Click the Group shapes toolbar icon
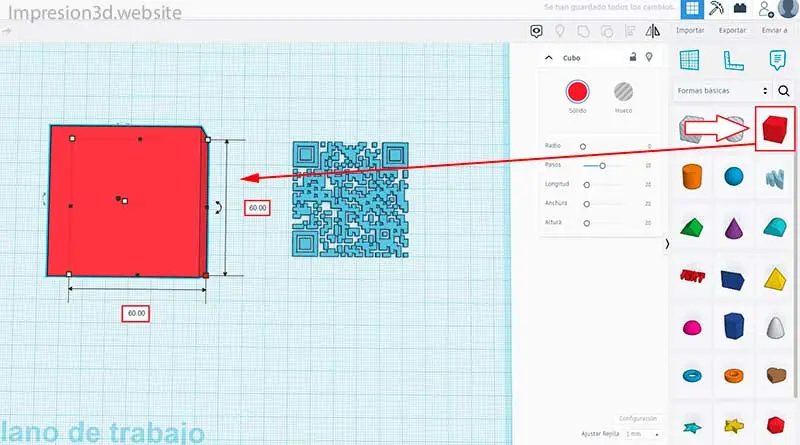 pyautogui.click(x=583, y=31)
